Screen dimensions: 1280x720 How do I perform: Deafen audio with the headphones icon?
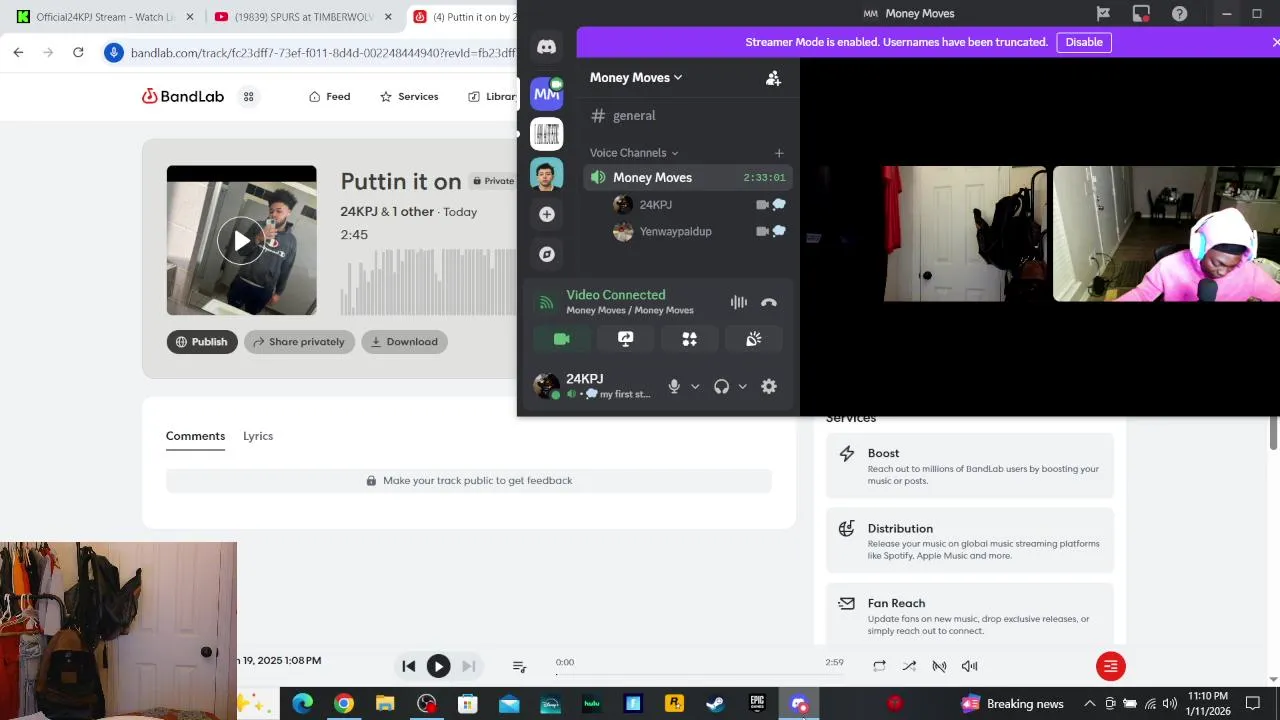point(721,387)
